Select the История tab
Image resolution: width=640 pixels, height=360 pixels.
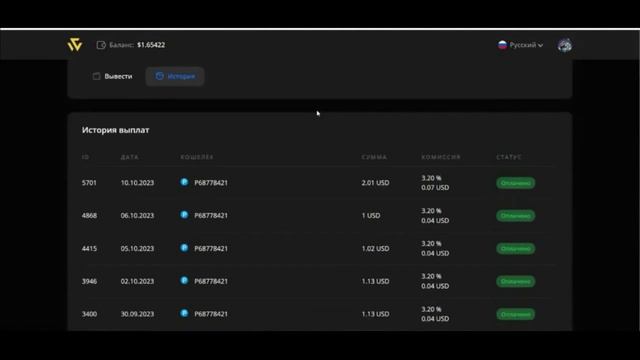pos(175,76)
